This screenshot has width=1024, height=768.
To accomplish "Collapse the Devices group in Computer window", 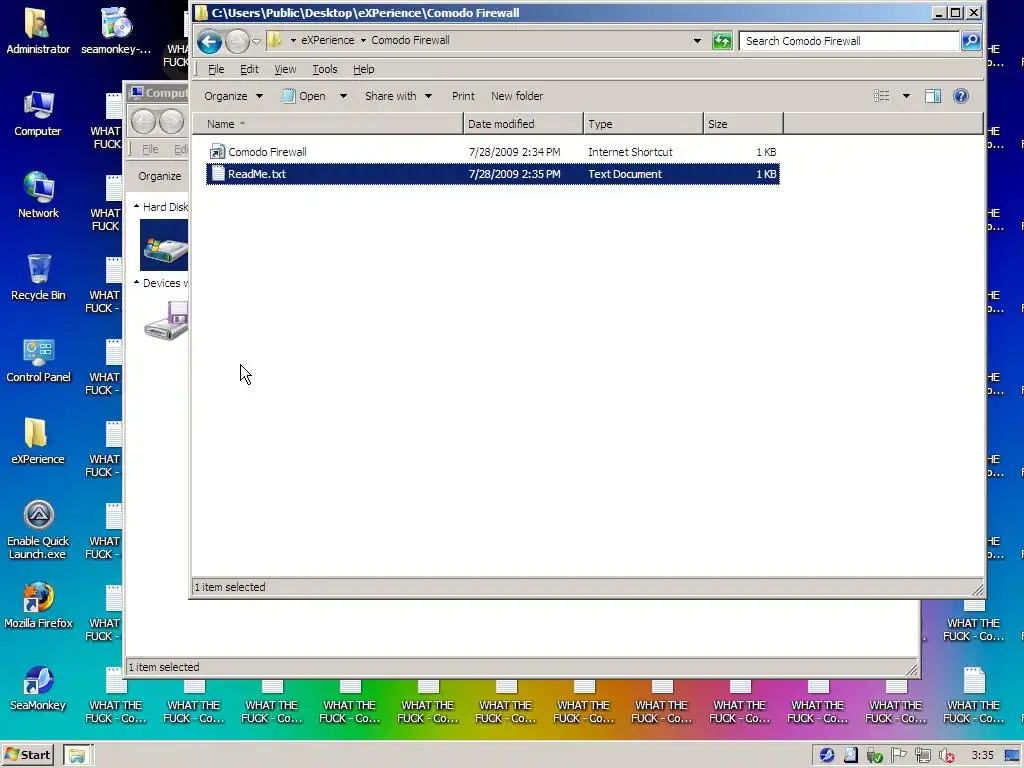I will tap(136, 283).
